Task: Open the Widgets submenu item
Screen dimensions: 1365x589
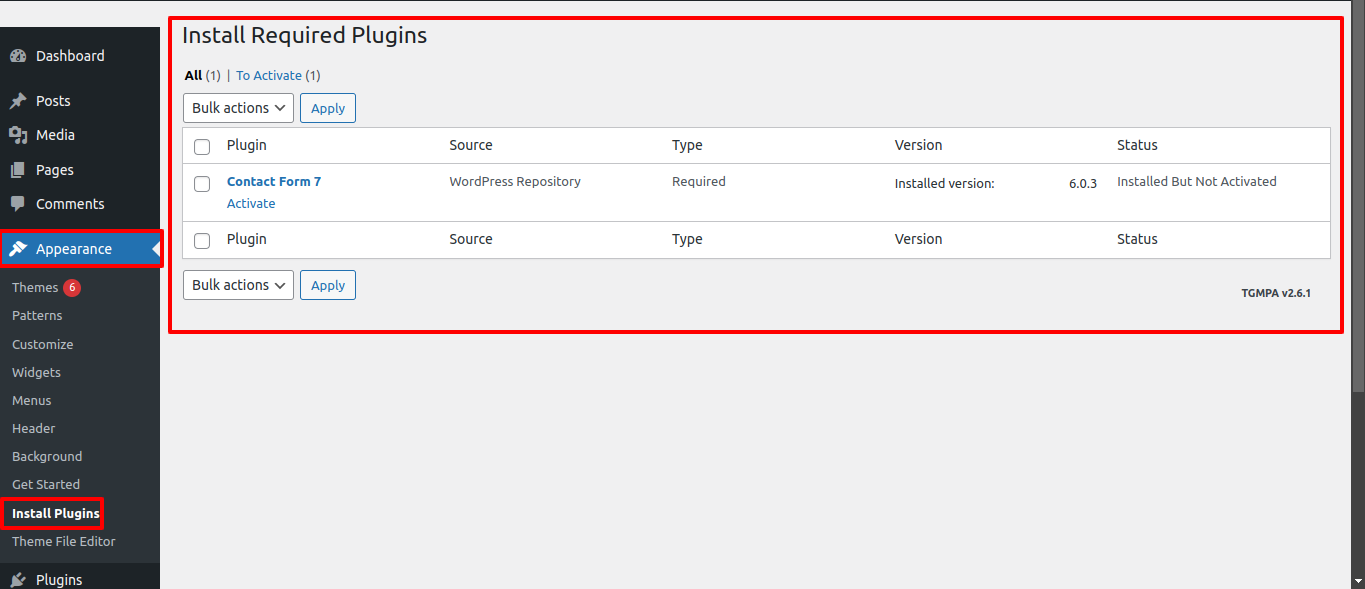Action: 37,372
